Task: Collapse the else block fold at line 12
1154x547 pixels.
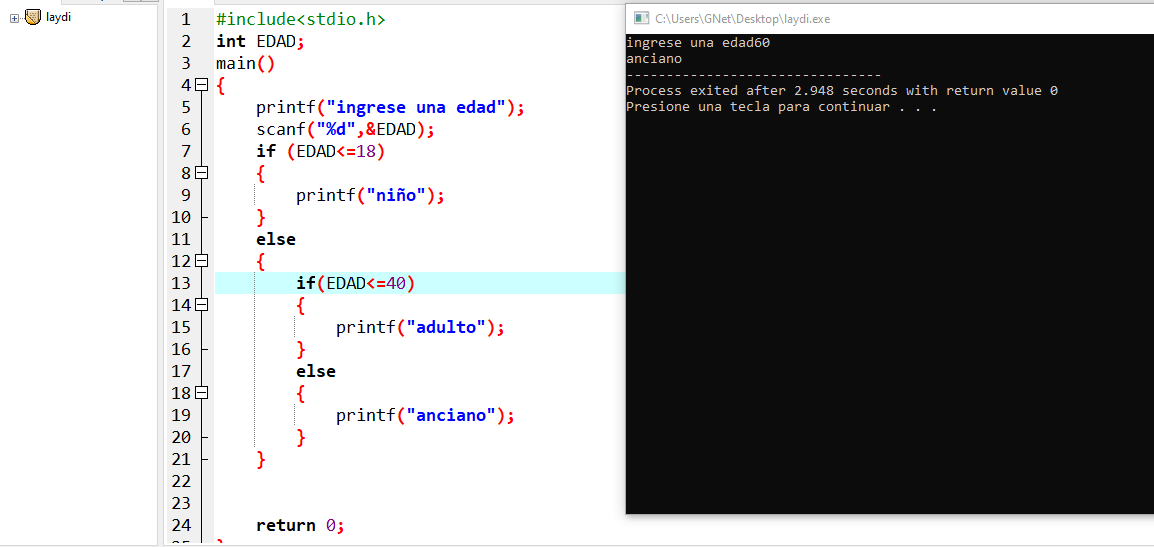Action: [202, 261]
